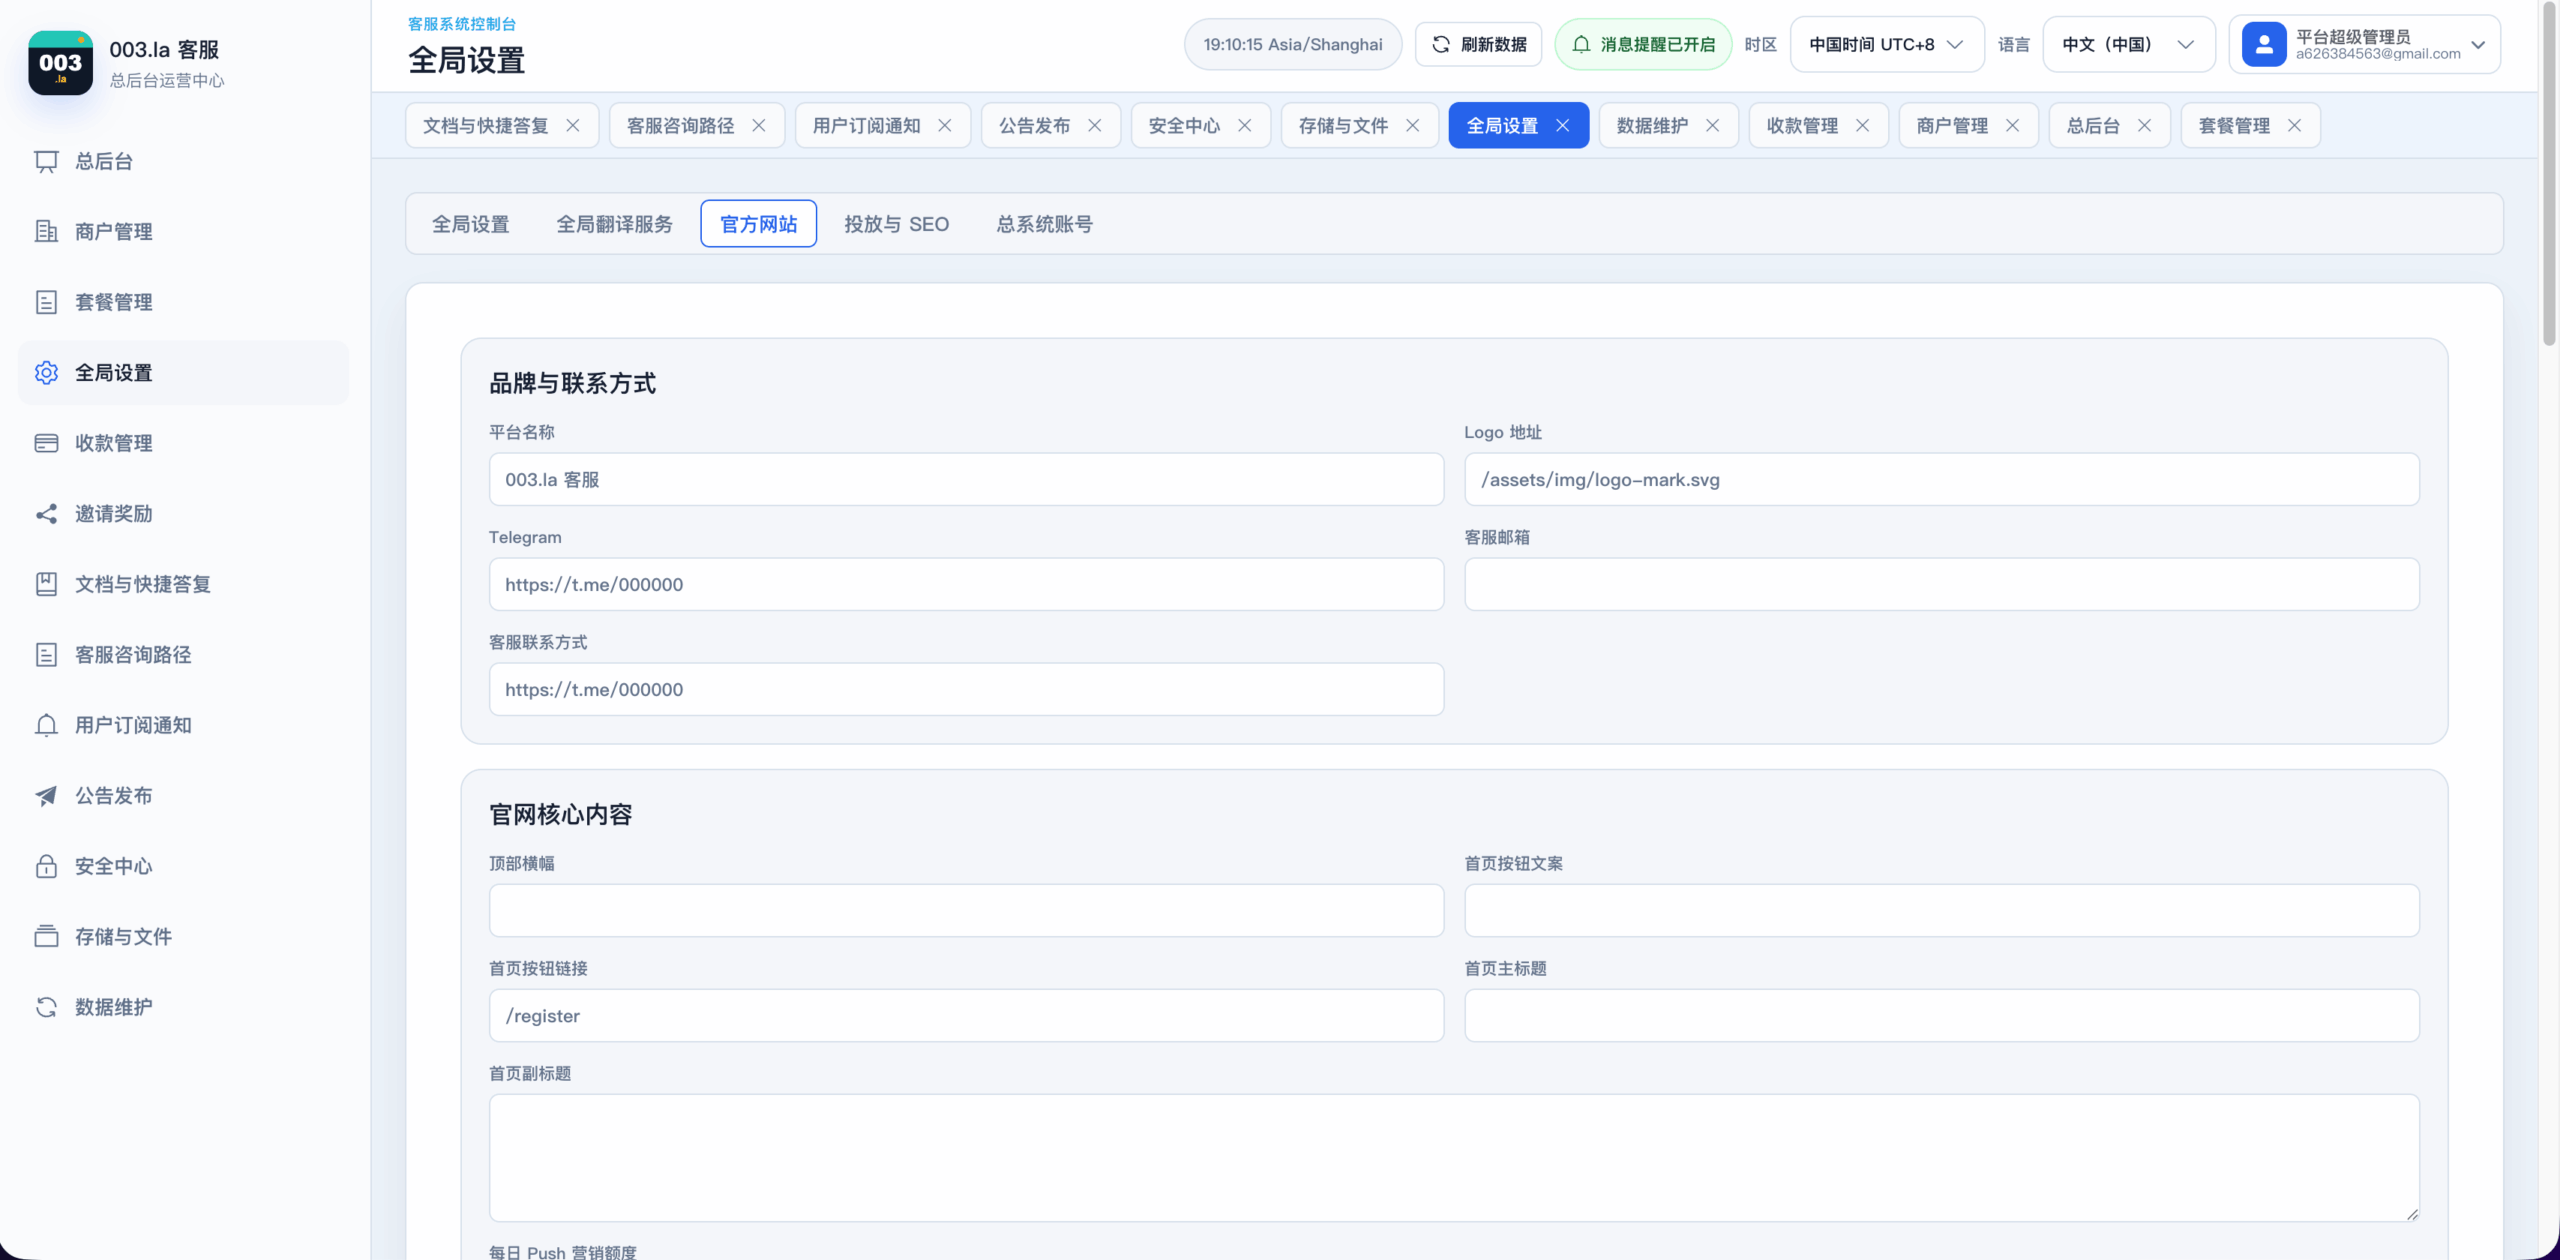Click the 总后台 sidebar monitor icon
The height and width of the screenshot is (1260, 2560).
click(46, 161)
